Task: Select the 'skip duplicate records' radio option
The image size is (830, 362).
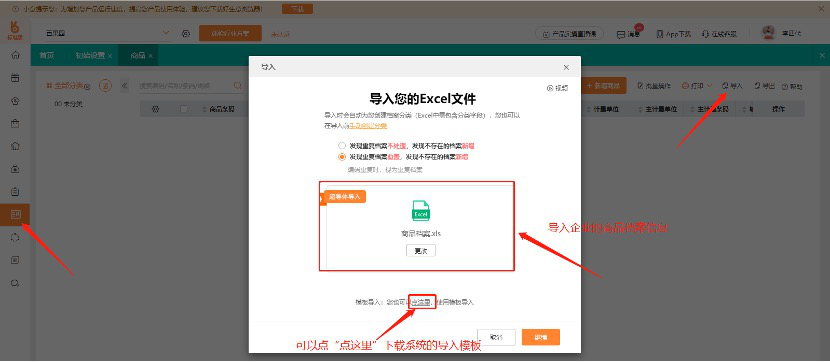Action: [x=342, y=146]
